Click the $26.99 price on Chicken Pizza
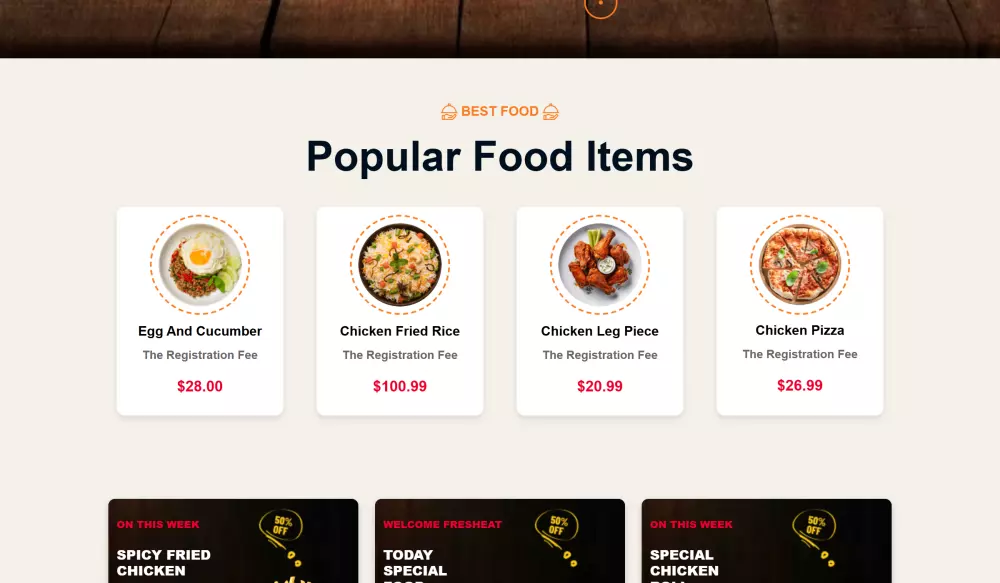This screenshot has height=583, width=1000. click(x=800, y=385)
